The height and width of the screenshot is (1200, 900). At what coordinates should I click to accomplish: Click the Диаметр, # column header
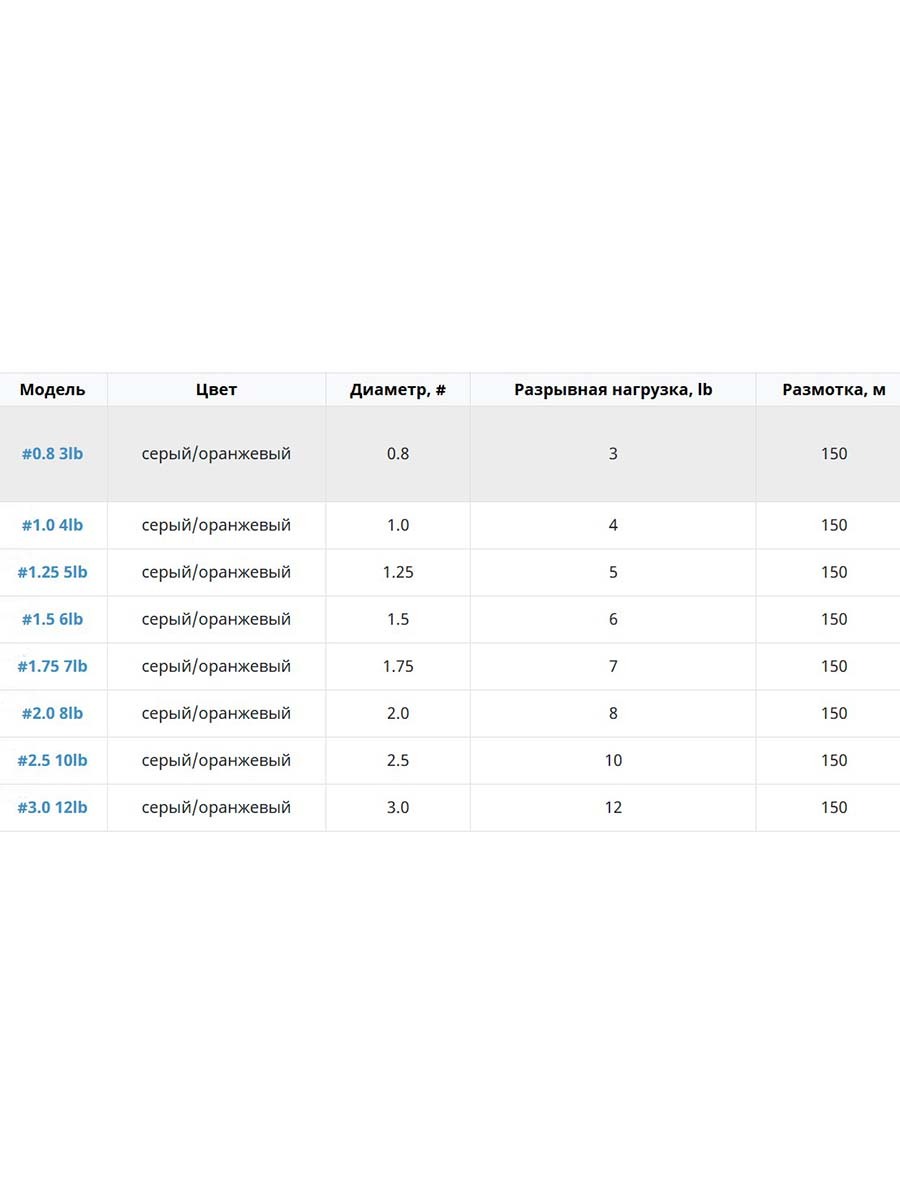tap(398, 390)
